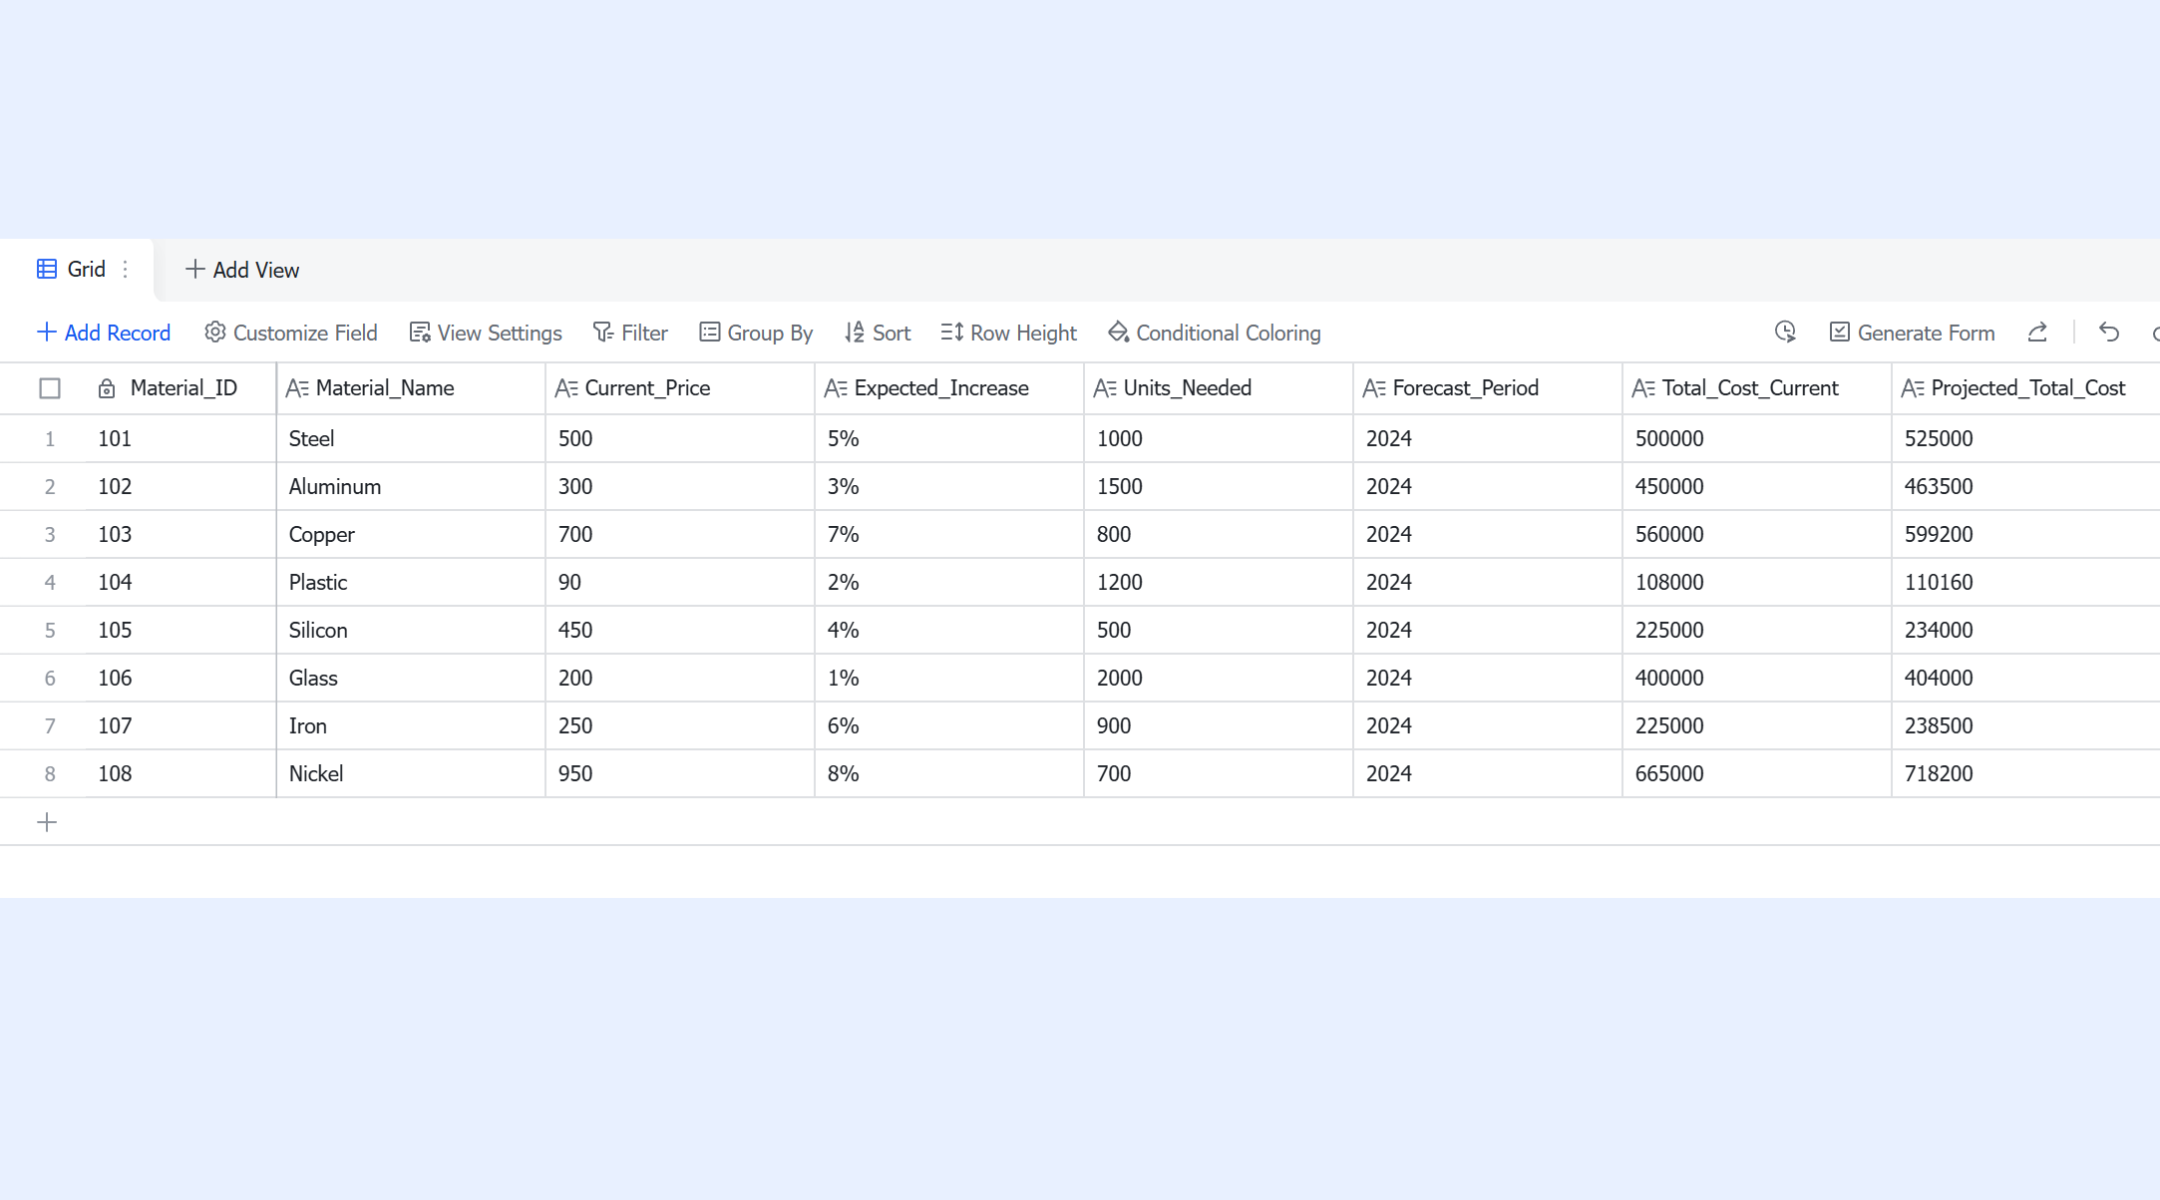Click the Add Record button
This screenshot has height=1200, width=2160.
[x=103, y=332]
